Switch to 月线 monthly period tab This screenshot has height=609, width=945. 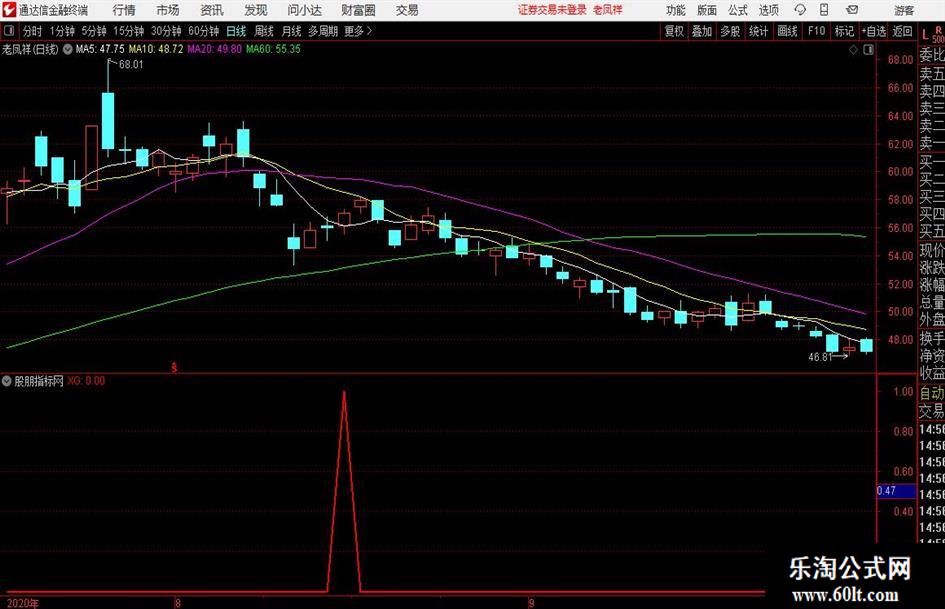pos(291,31)
